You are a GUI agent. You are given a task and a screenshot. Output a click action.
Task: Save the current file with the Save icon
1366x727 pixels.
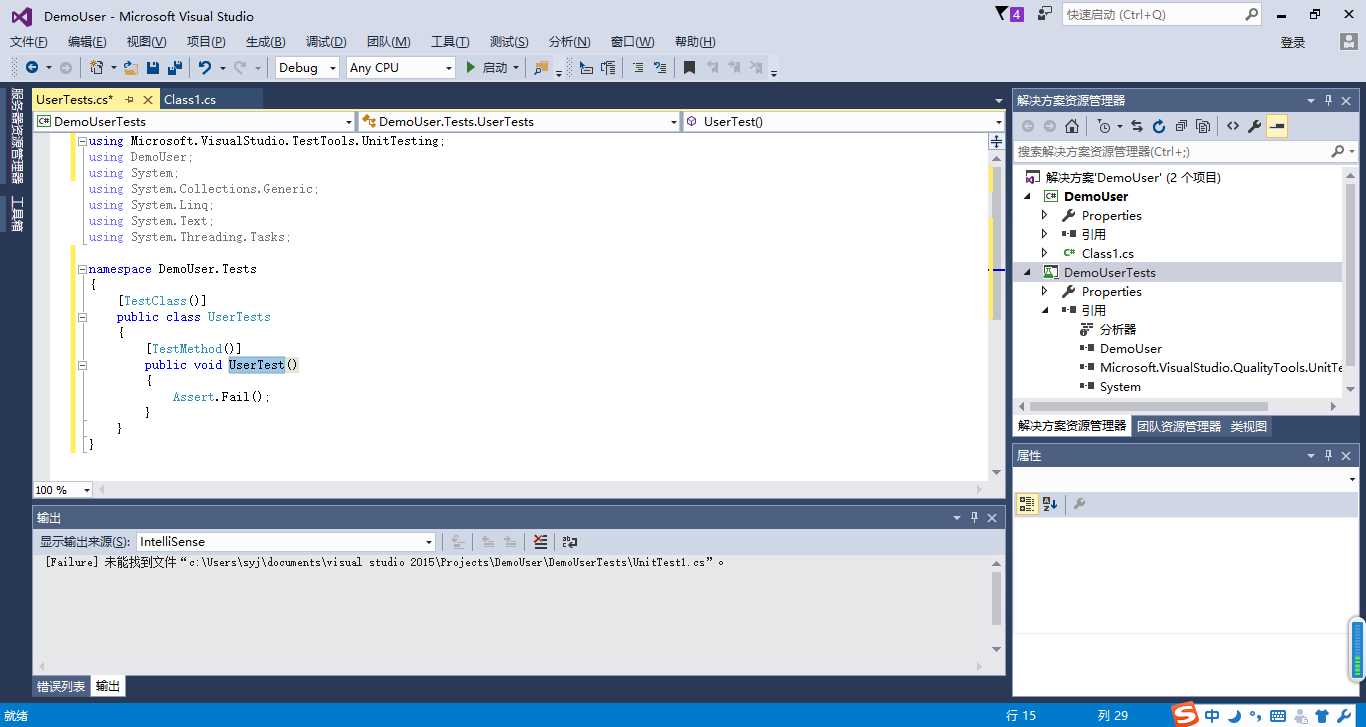153,67
